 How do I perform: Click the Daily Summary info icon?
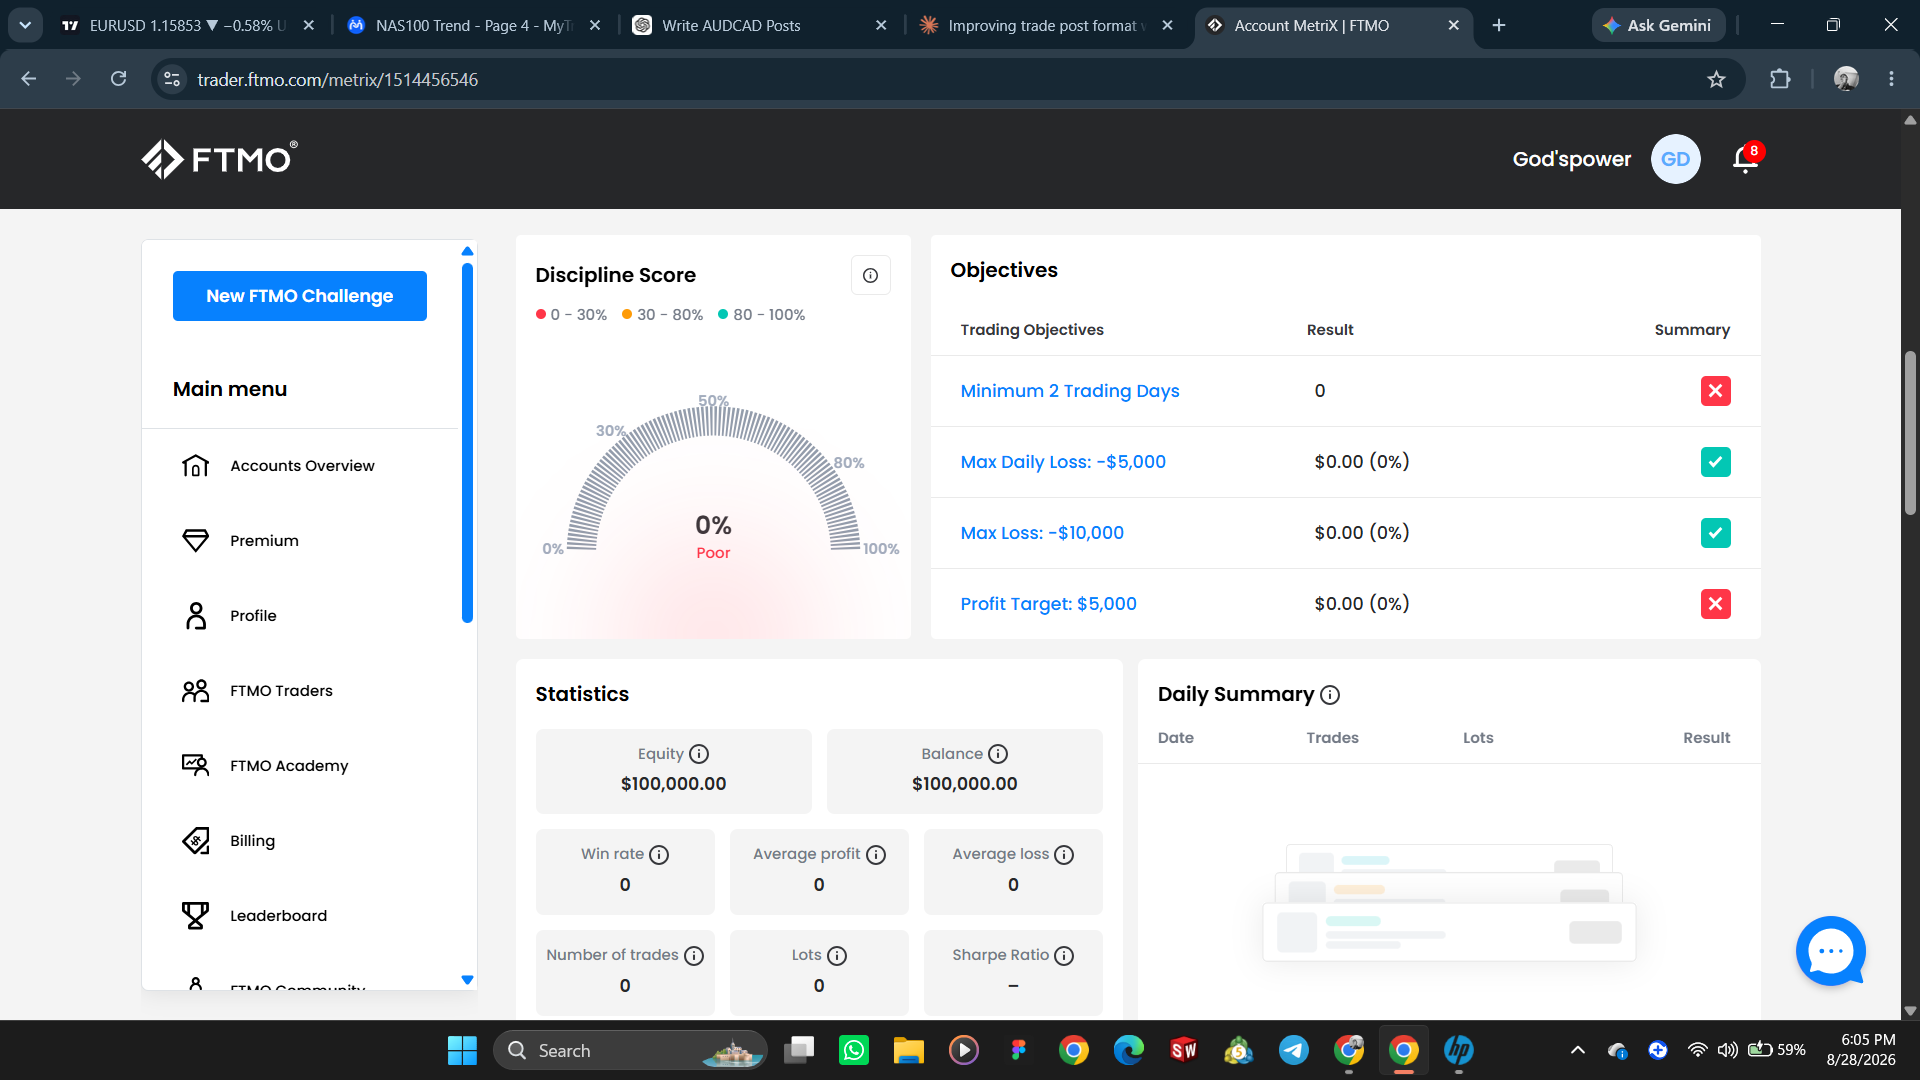[1330, 695]
